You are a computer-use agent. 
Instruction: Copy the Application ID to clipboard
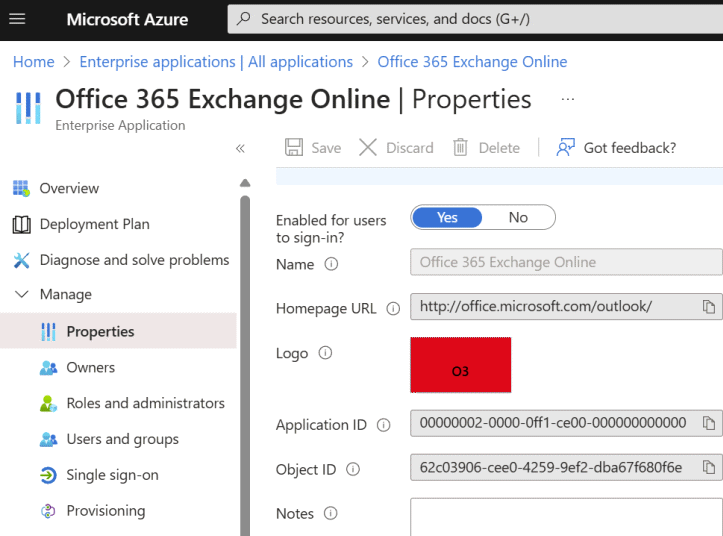tap(709, 423)
